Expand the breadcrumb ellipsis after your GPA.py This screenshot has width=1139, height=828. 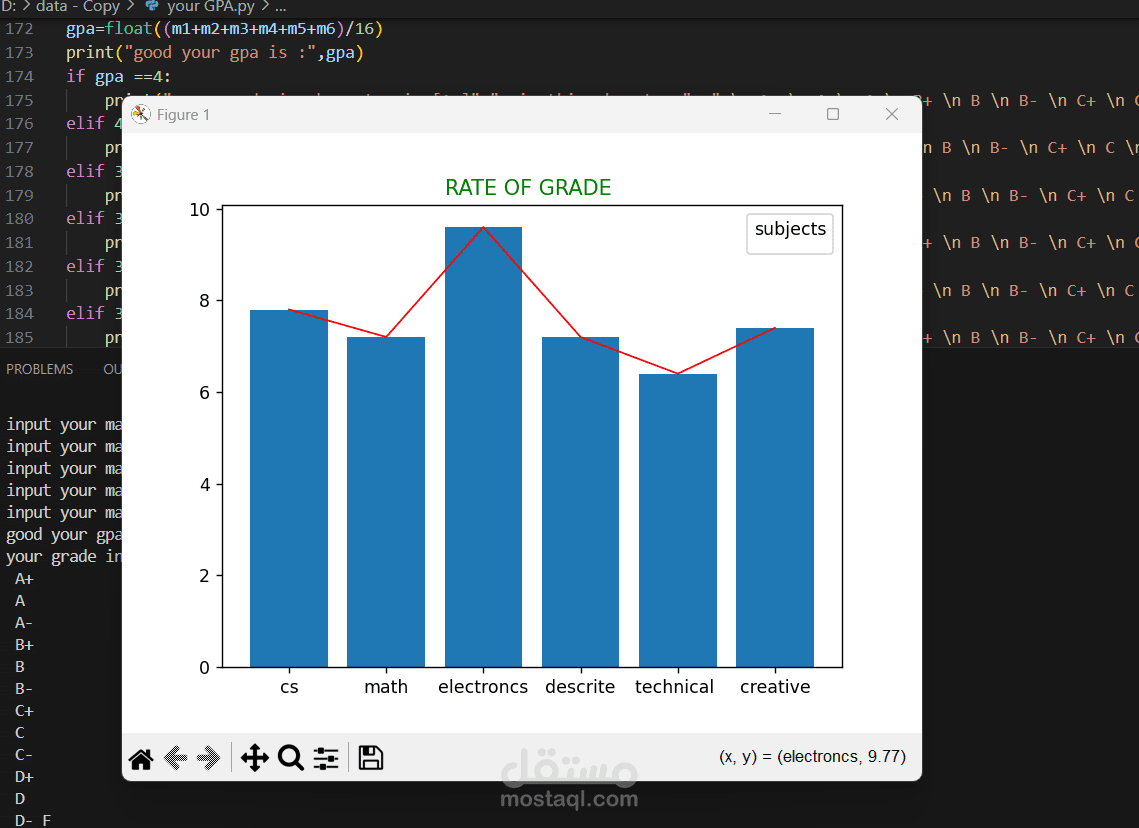pyautogui.click(x=280, y=7)
